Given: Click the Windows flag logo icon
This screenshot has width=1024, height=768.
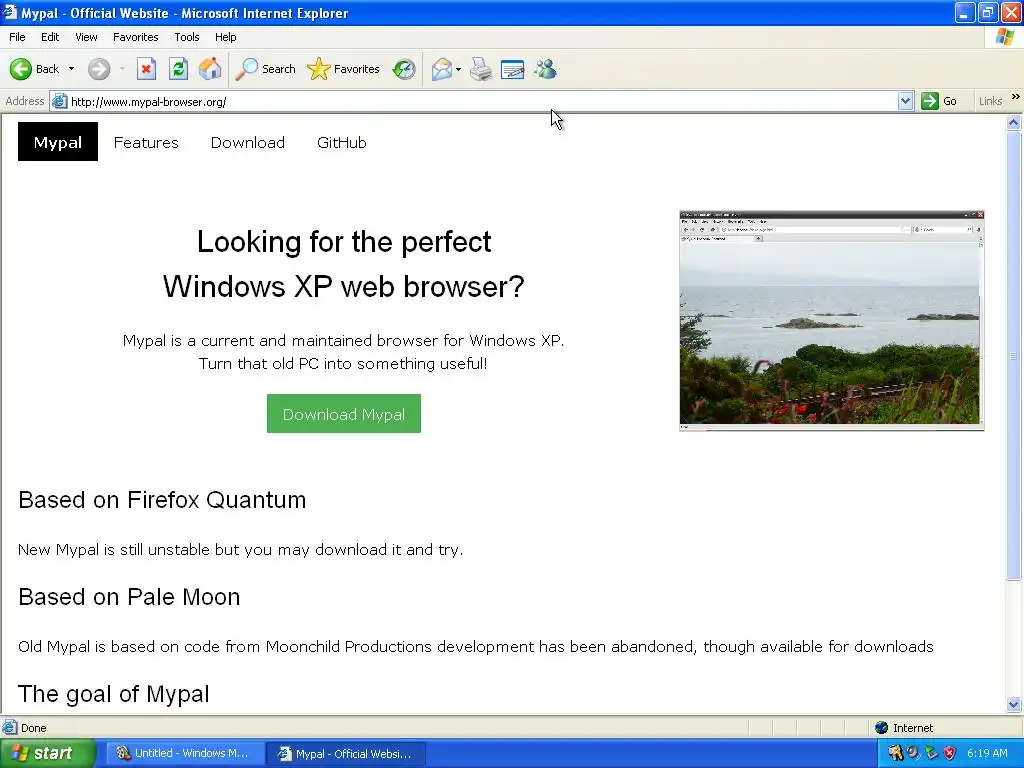Looking at the screenshot, I should coord(1006,37).
